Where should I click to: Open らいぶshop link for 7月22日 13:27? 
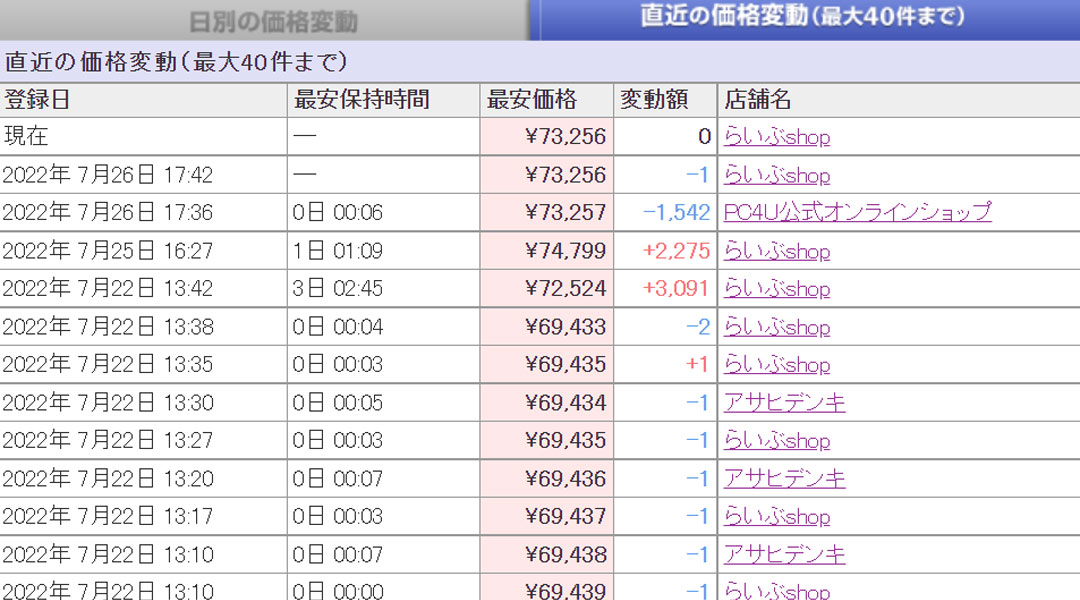click(x=776, y=440)
